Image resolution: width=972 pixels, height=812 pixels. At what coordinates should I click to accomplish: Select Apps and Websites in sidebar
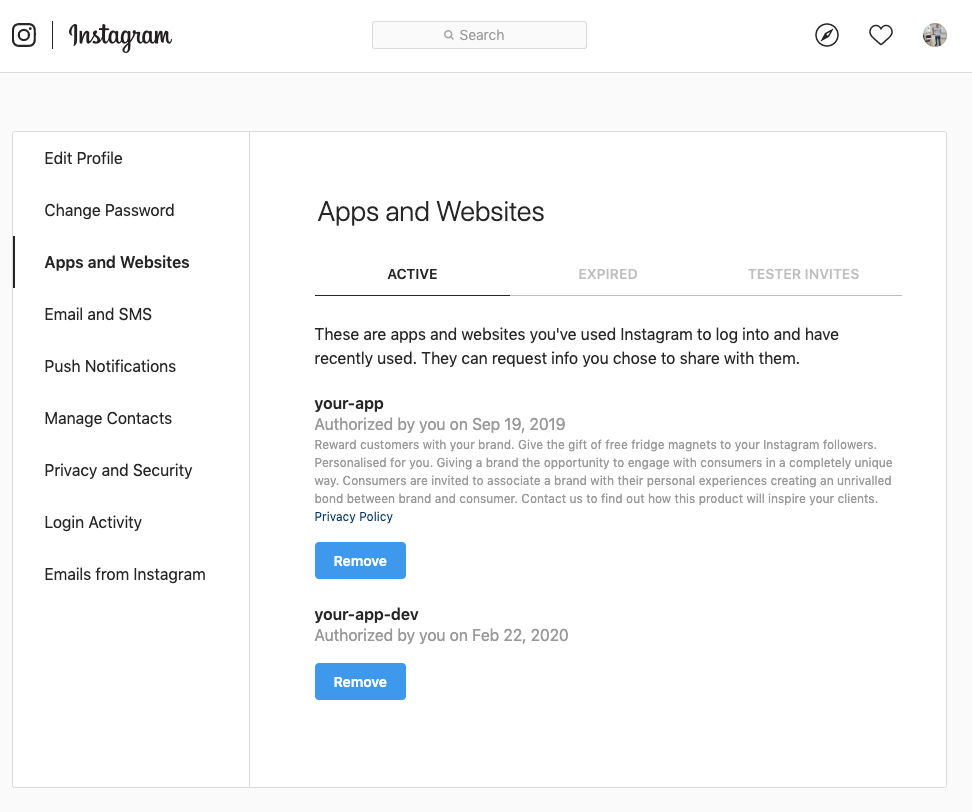click(x=117, y=262)
